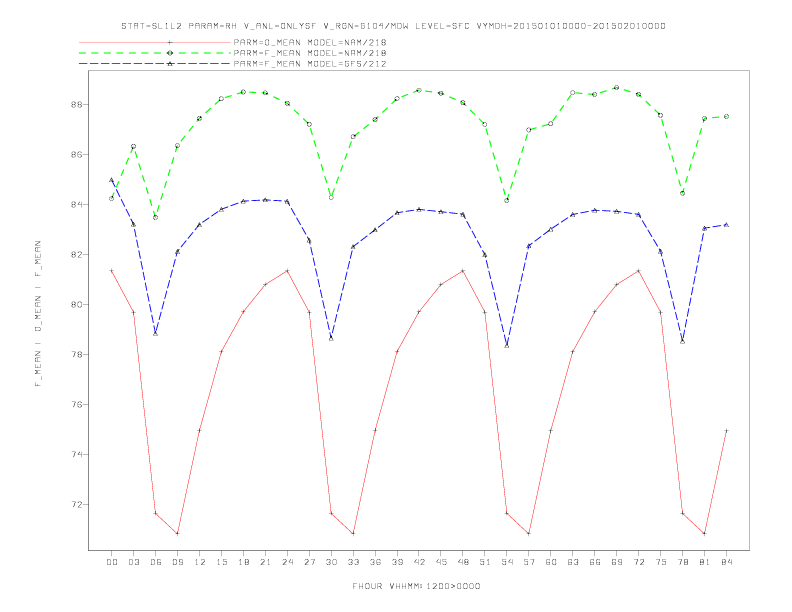Click x-axis tick label 24
The image size is (792, 612).
(287, 562)
